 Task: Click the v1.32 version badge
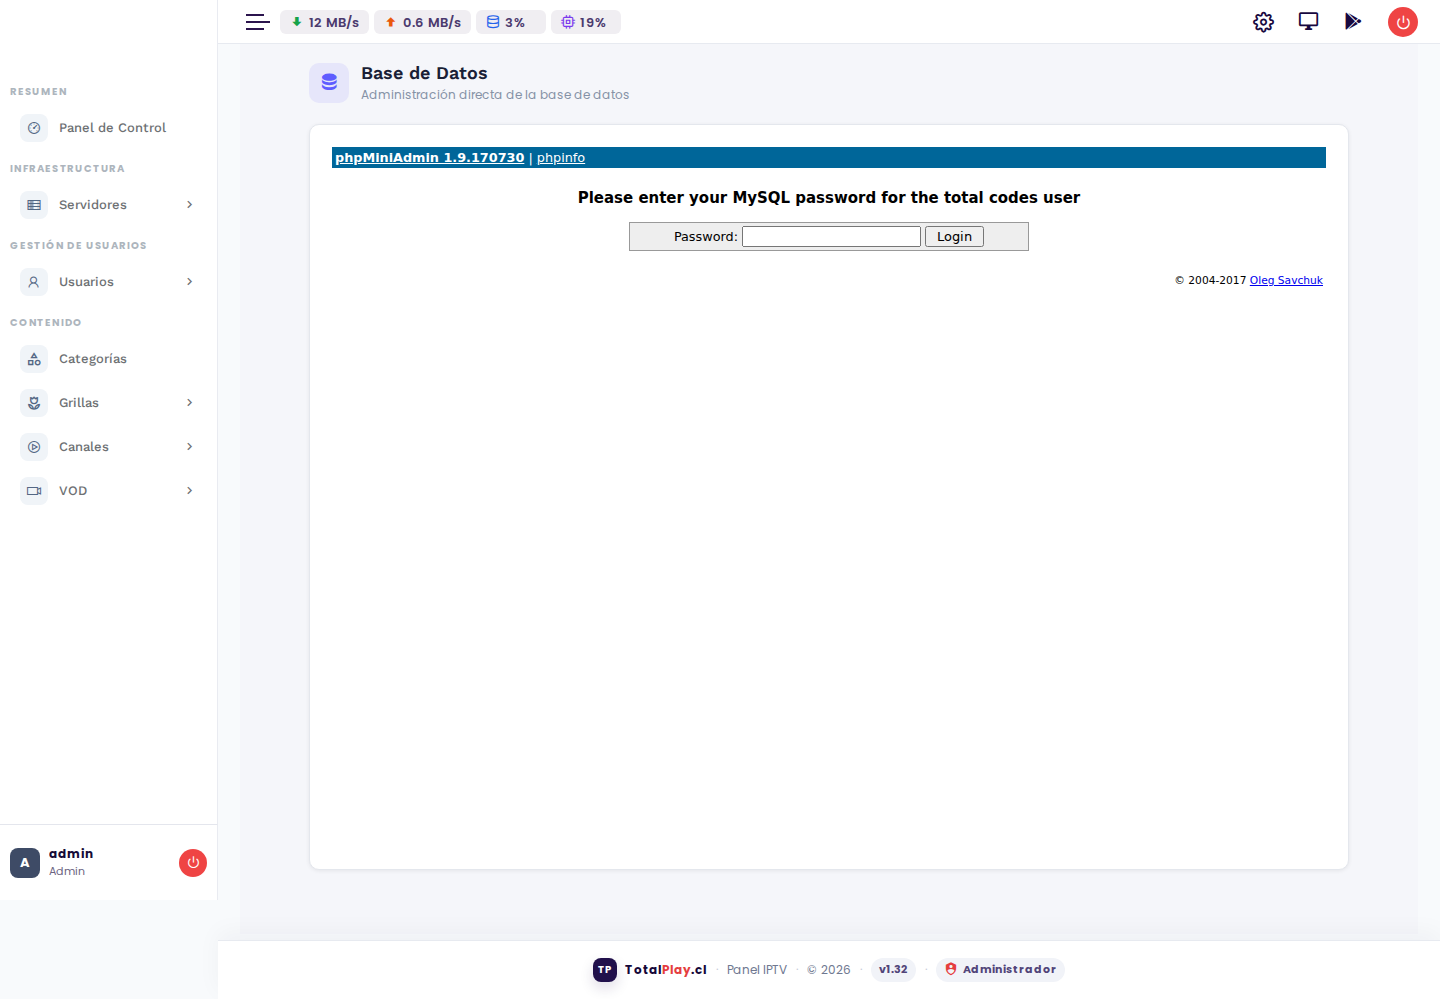[893, 970]
